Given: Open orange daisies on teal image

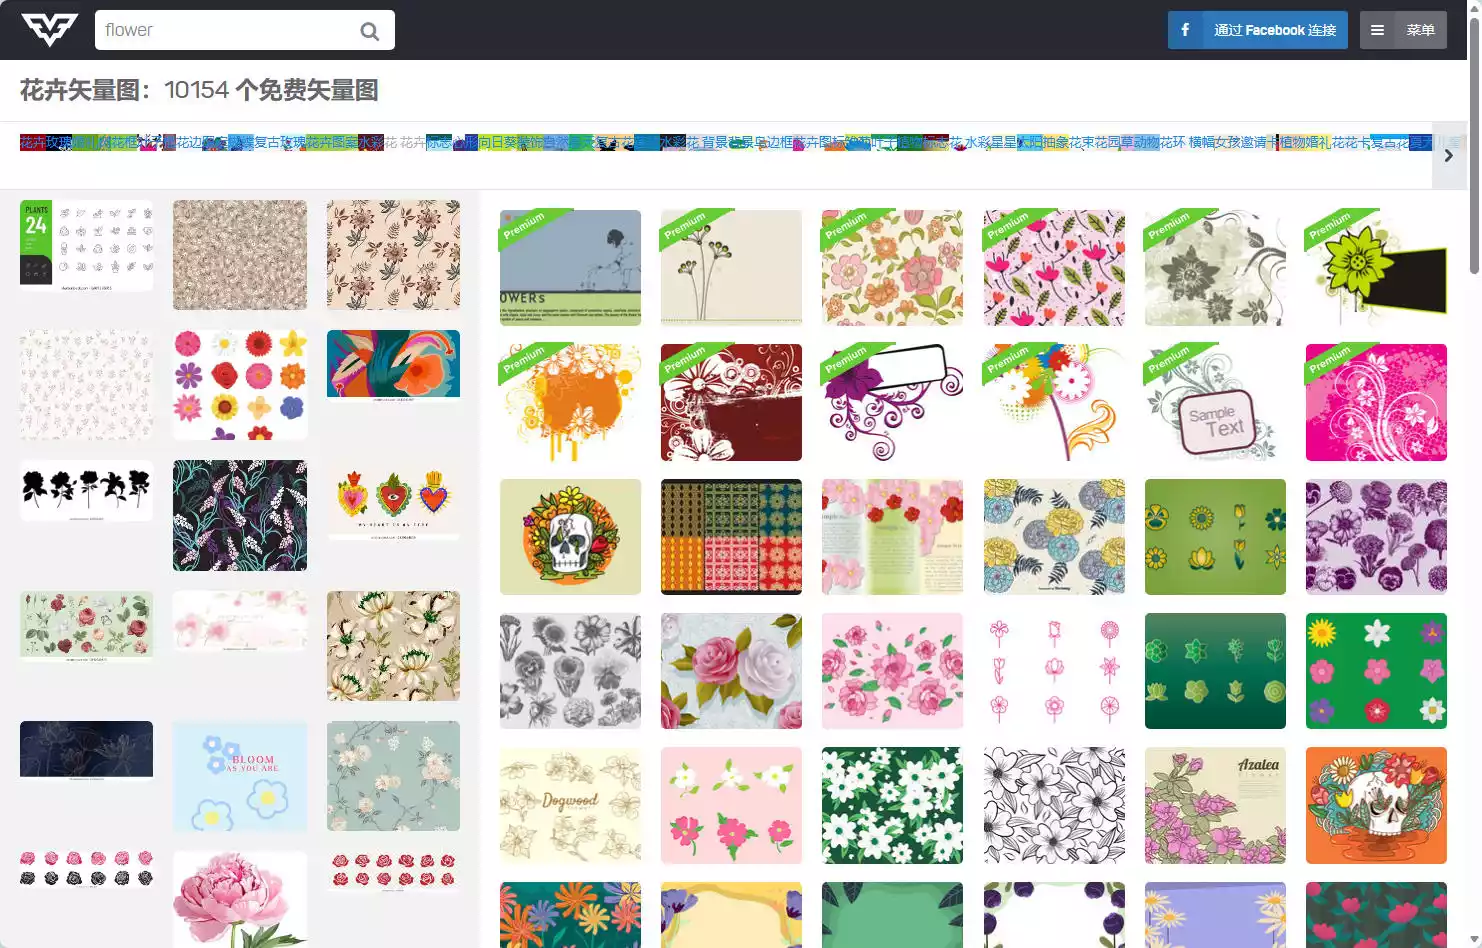Looking at the screenshot, I should click(570, 915).
